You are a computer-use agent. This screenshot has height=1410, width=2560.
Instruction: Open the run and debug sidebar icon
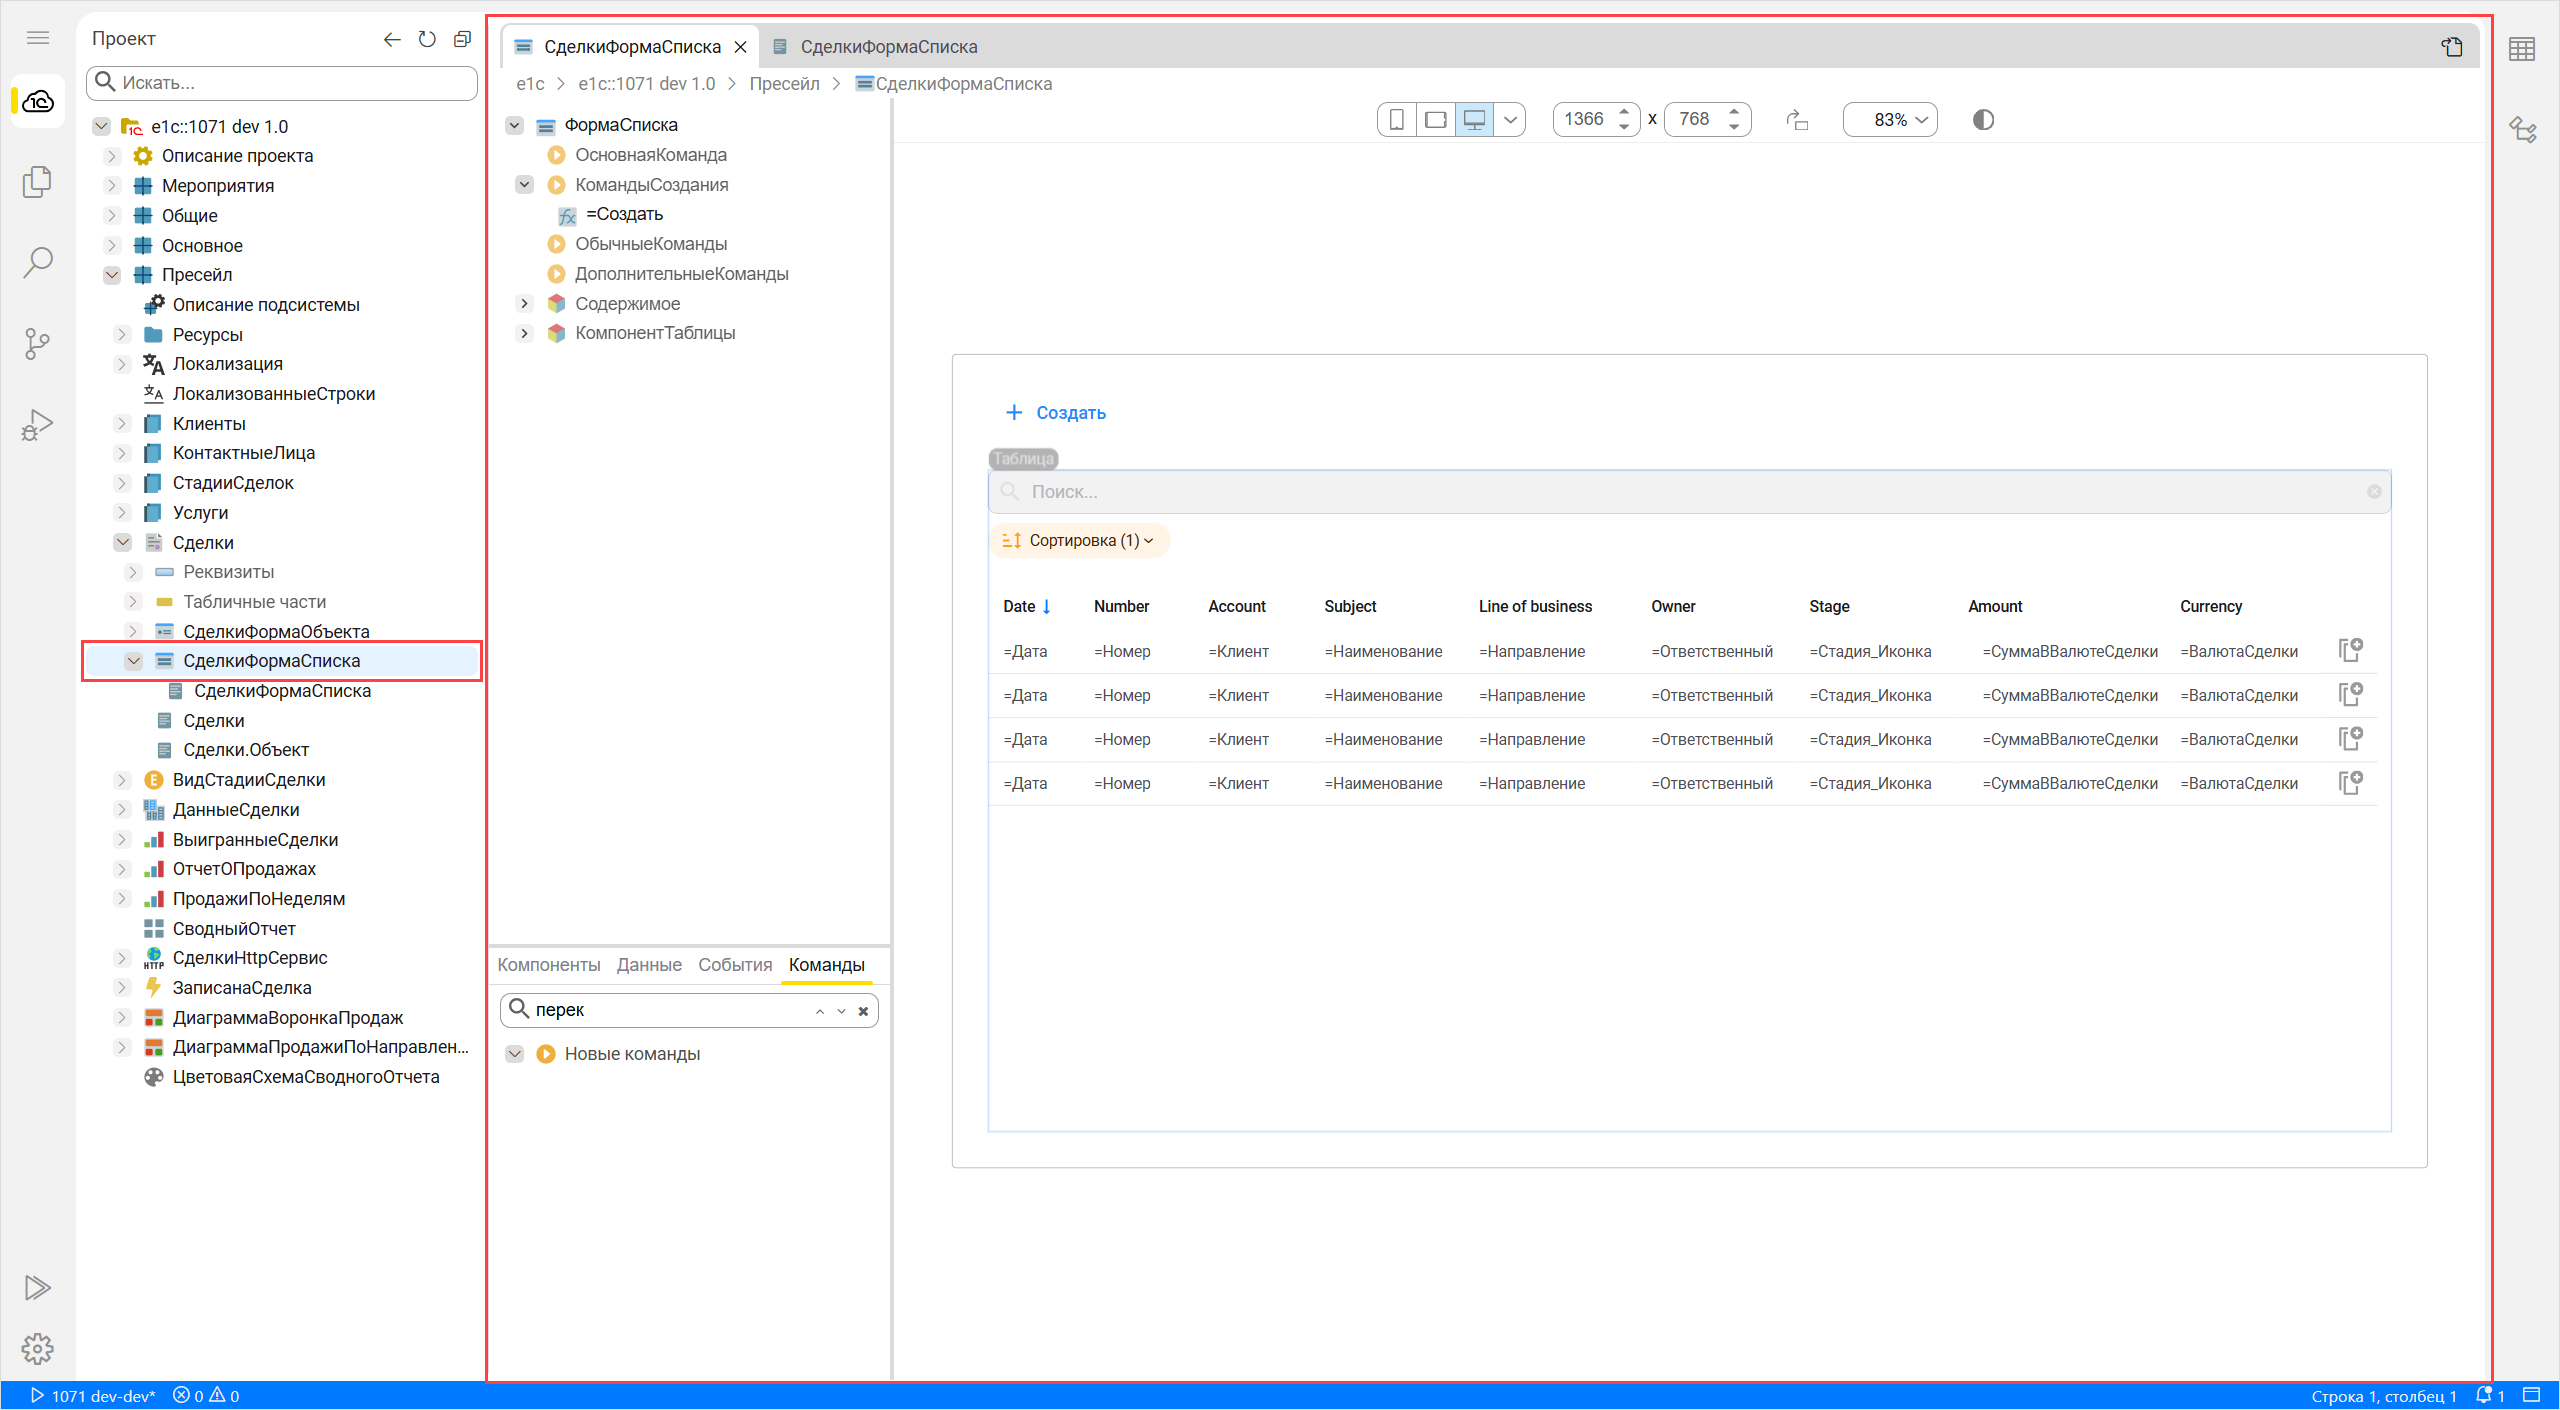click(38, 425)
